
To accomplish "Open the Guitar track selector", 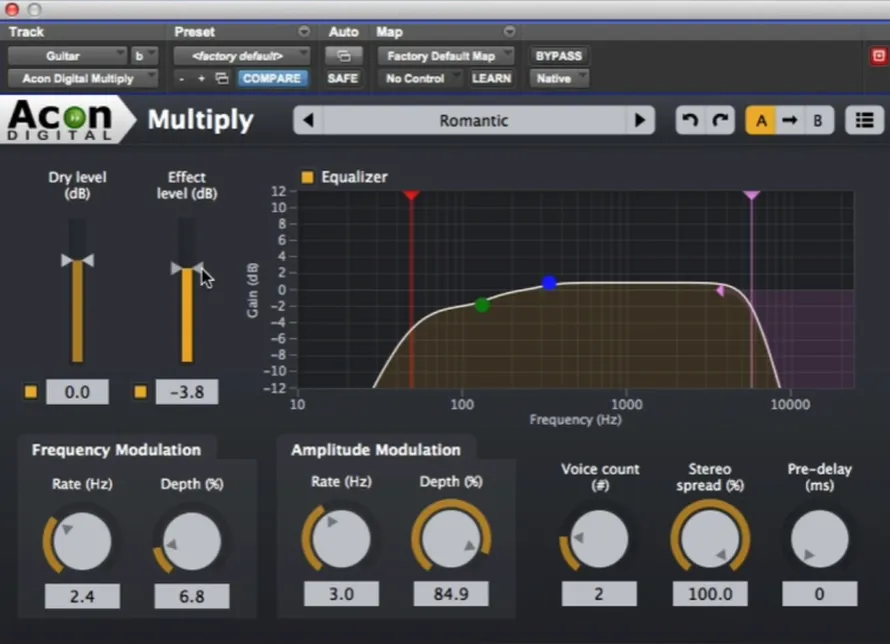I will tap(67, 56).
